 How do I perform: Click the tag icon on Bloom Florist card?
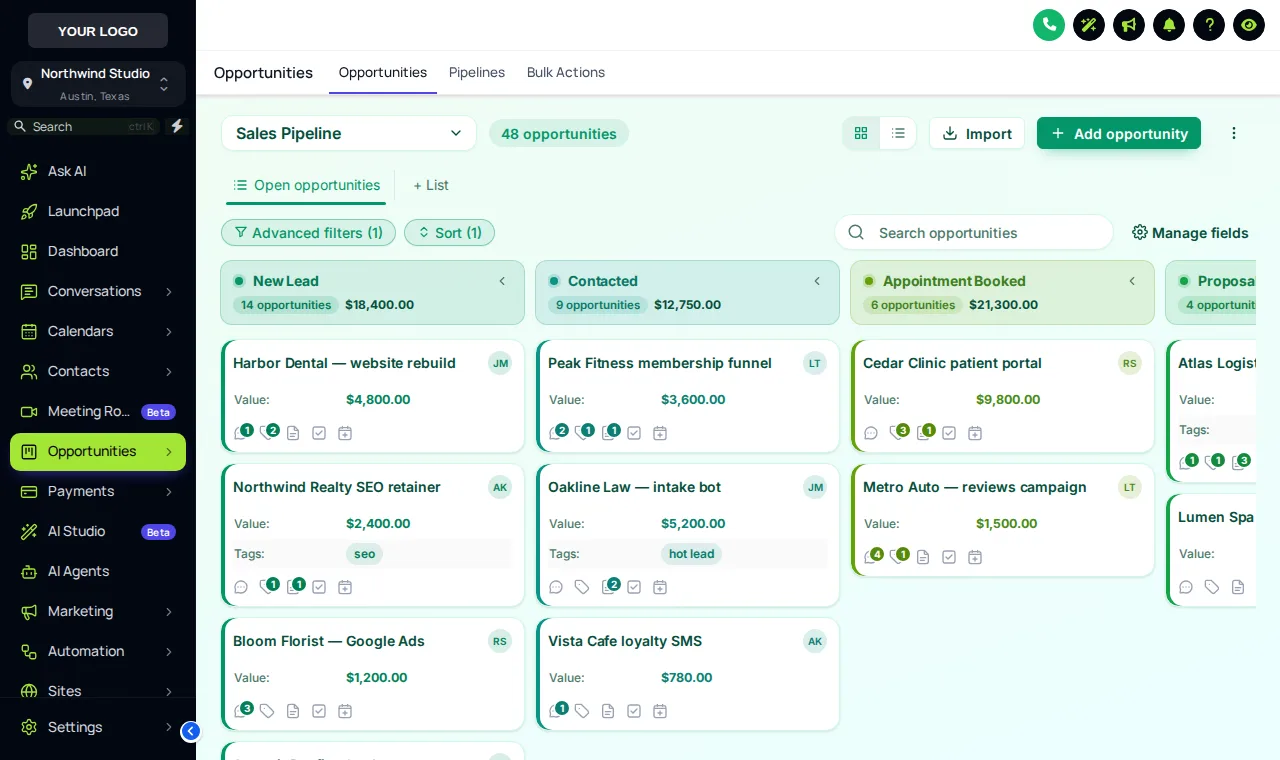(267, 711)
